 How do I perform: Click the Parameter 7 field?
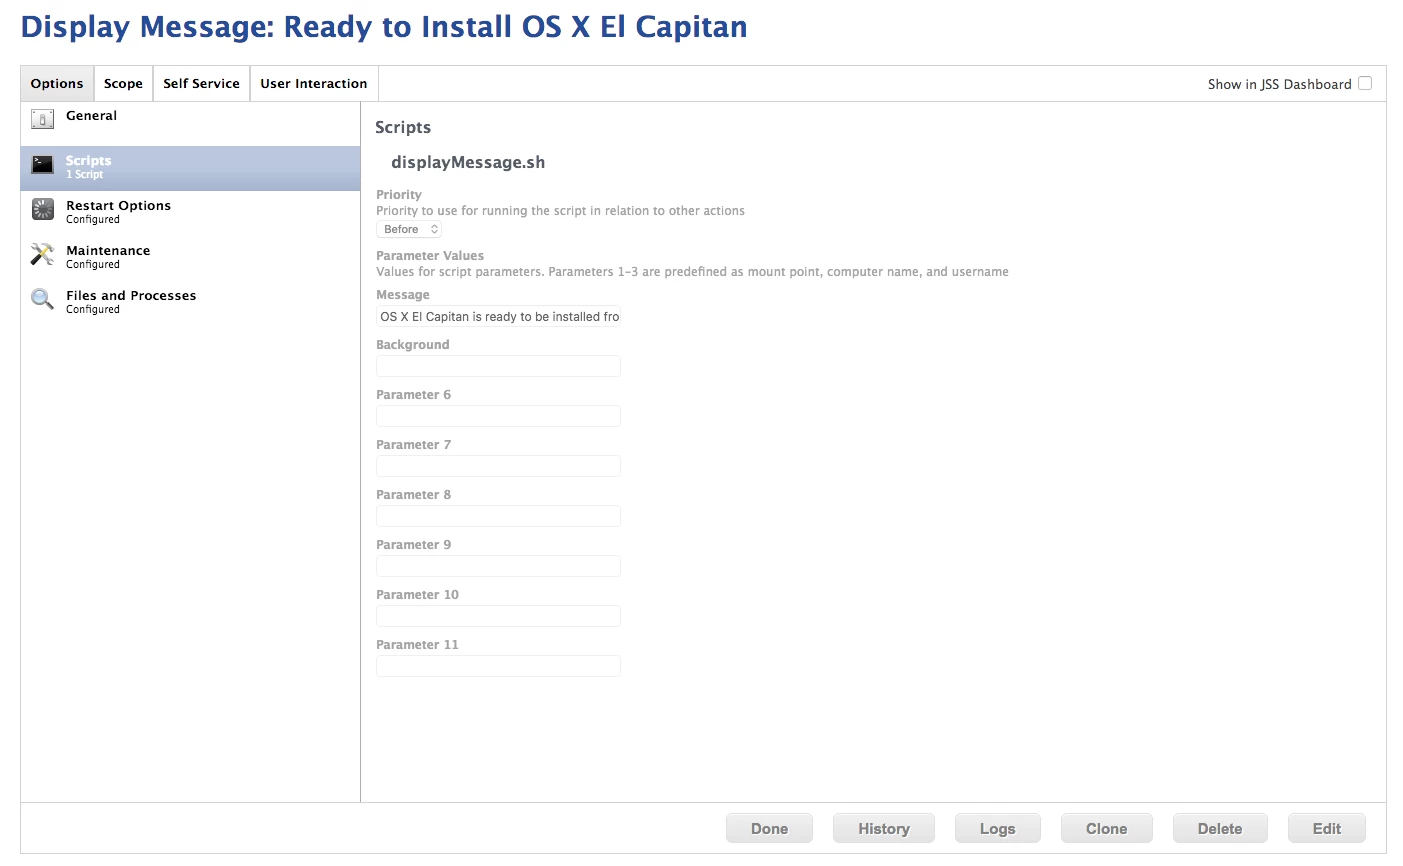click(498, 466)
